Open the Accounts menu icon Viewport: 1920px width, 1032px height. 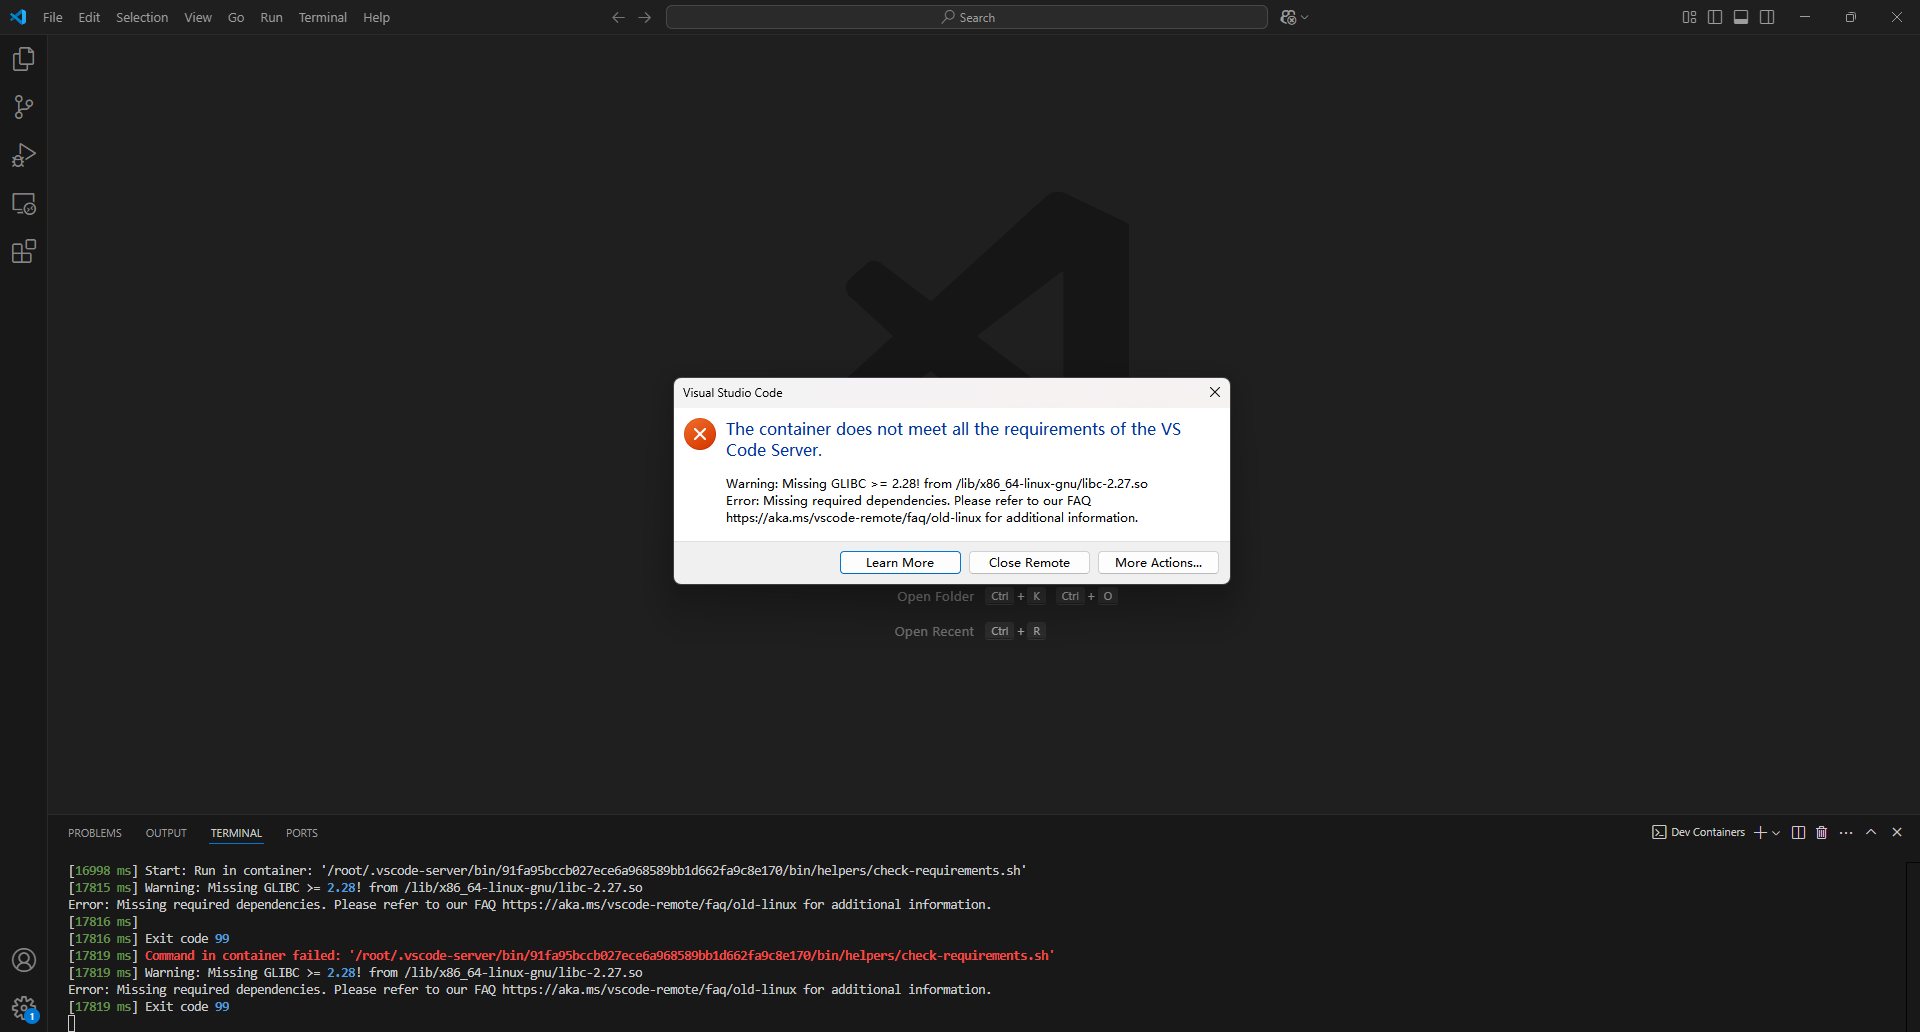click(x=24, y=960)
